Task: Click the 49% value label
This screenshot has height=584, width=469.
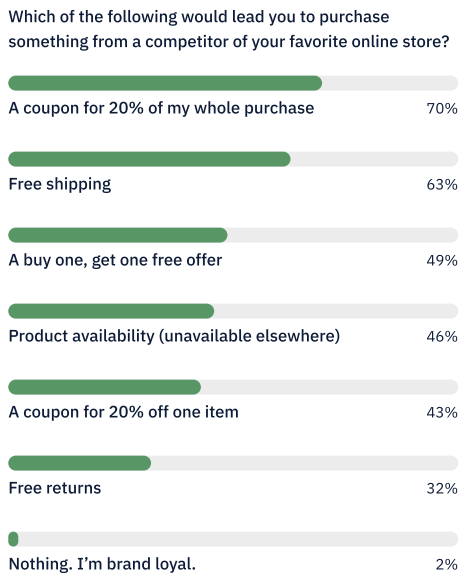Action: point(442,261)
